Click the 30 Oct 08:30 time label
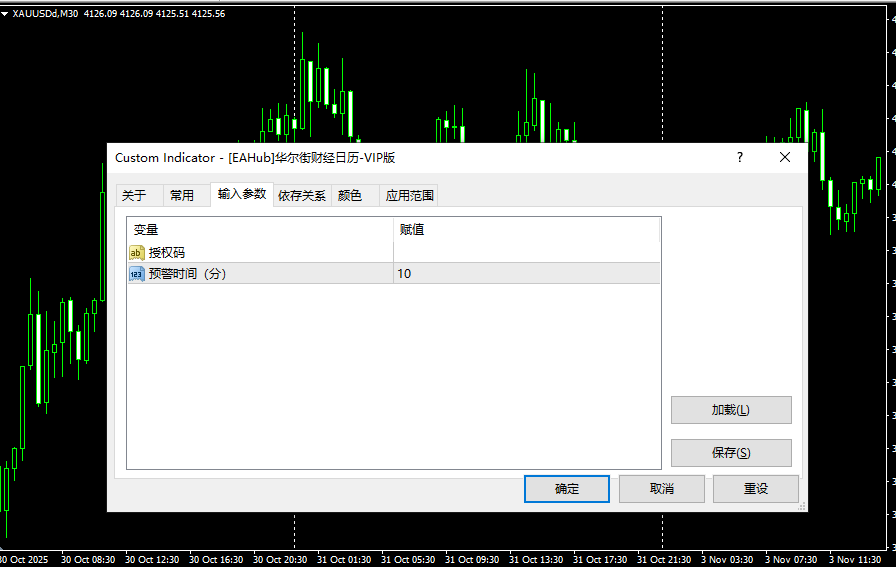This screenshot has height=567, width=896. (88, 560)
